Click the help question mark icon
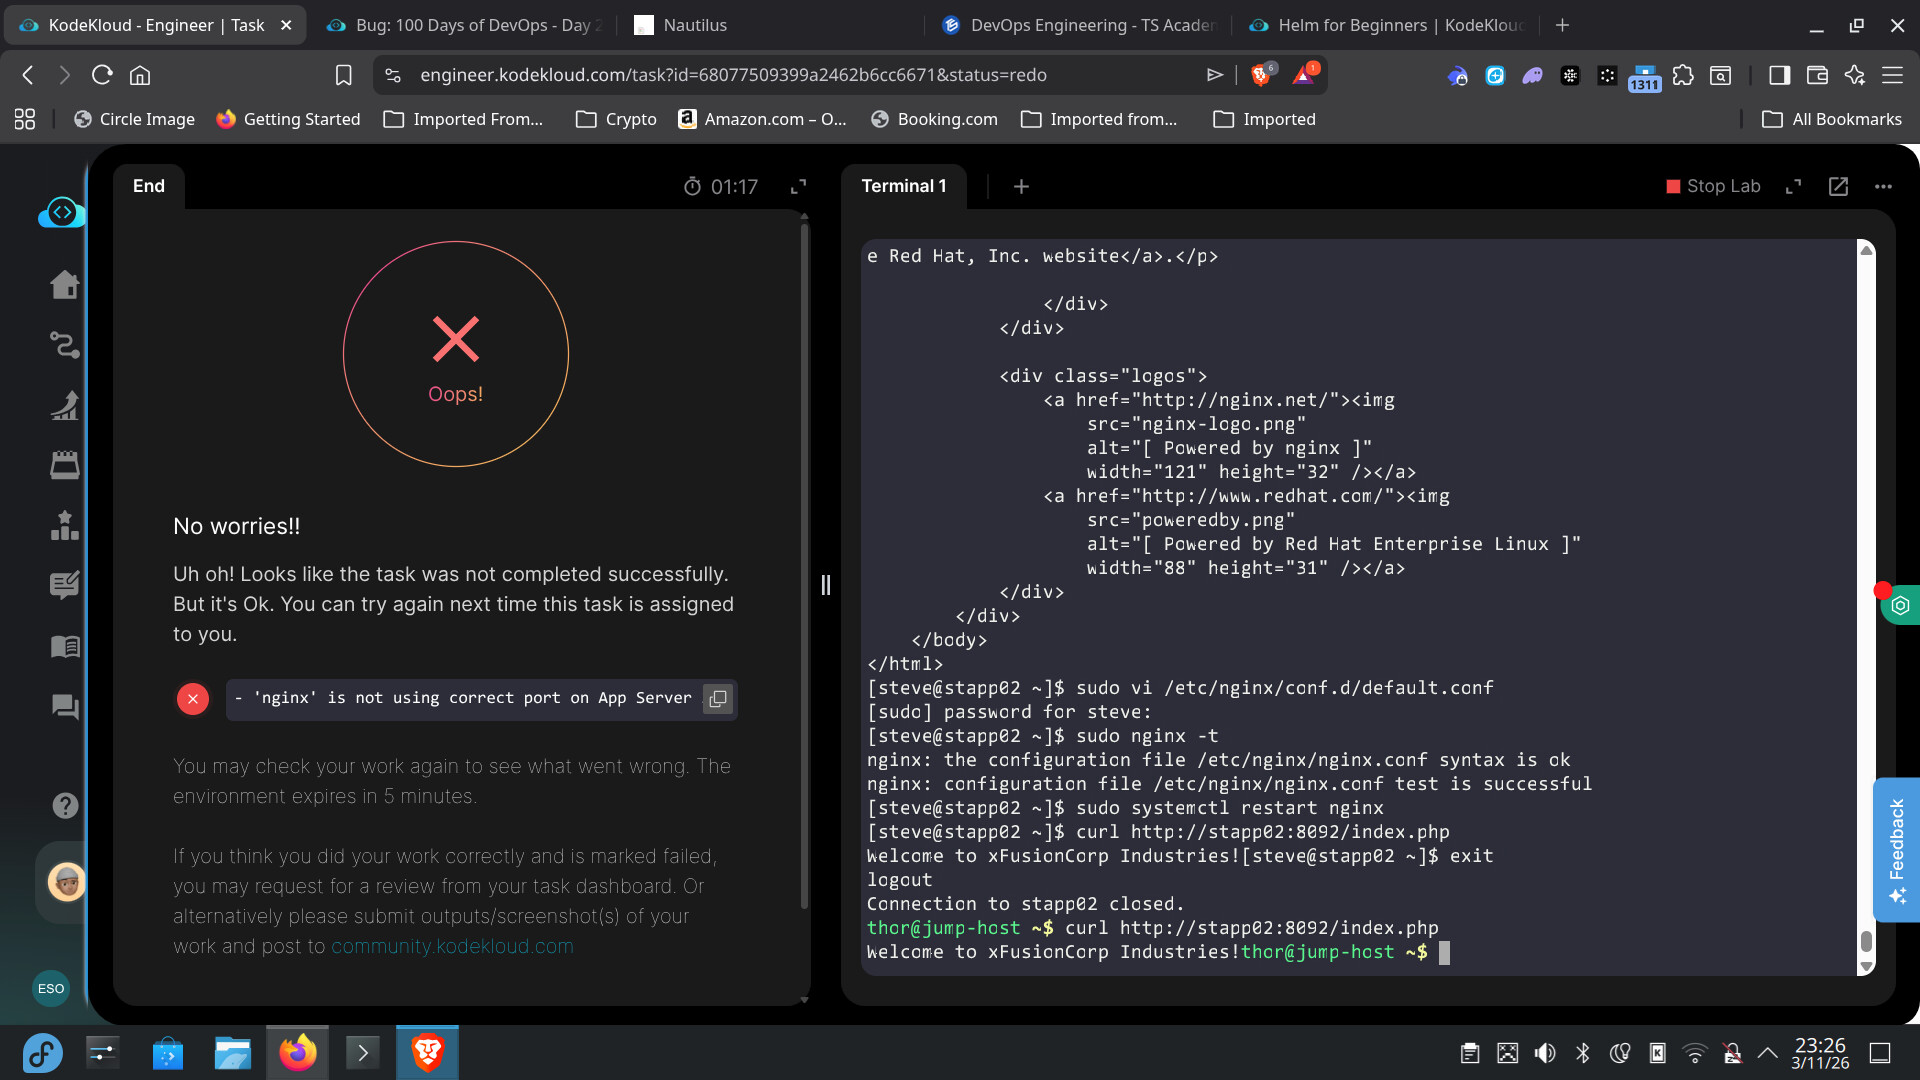 pos(65,806)
